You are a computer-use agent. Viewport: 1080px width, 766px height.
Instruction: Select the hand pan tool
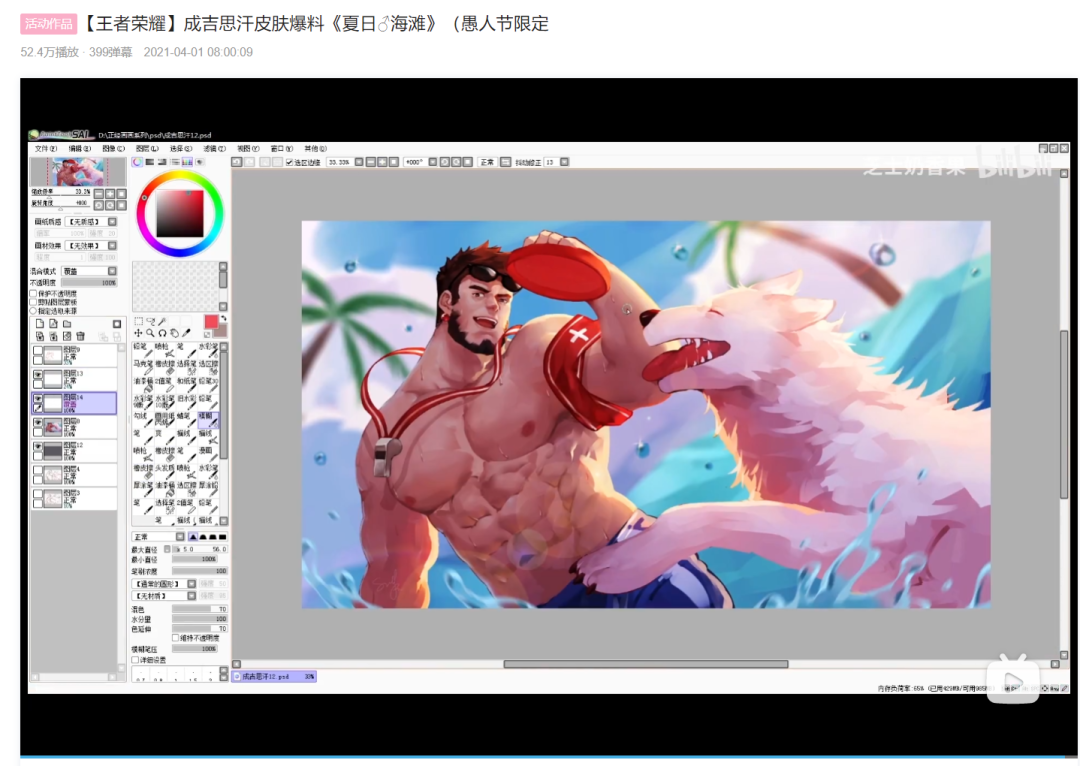click(174, 333)
